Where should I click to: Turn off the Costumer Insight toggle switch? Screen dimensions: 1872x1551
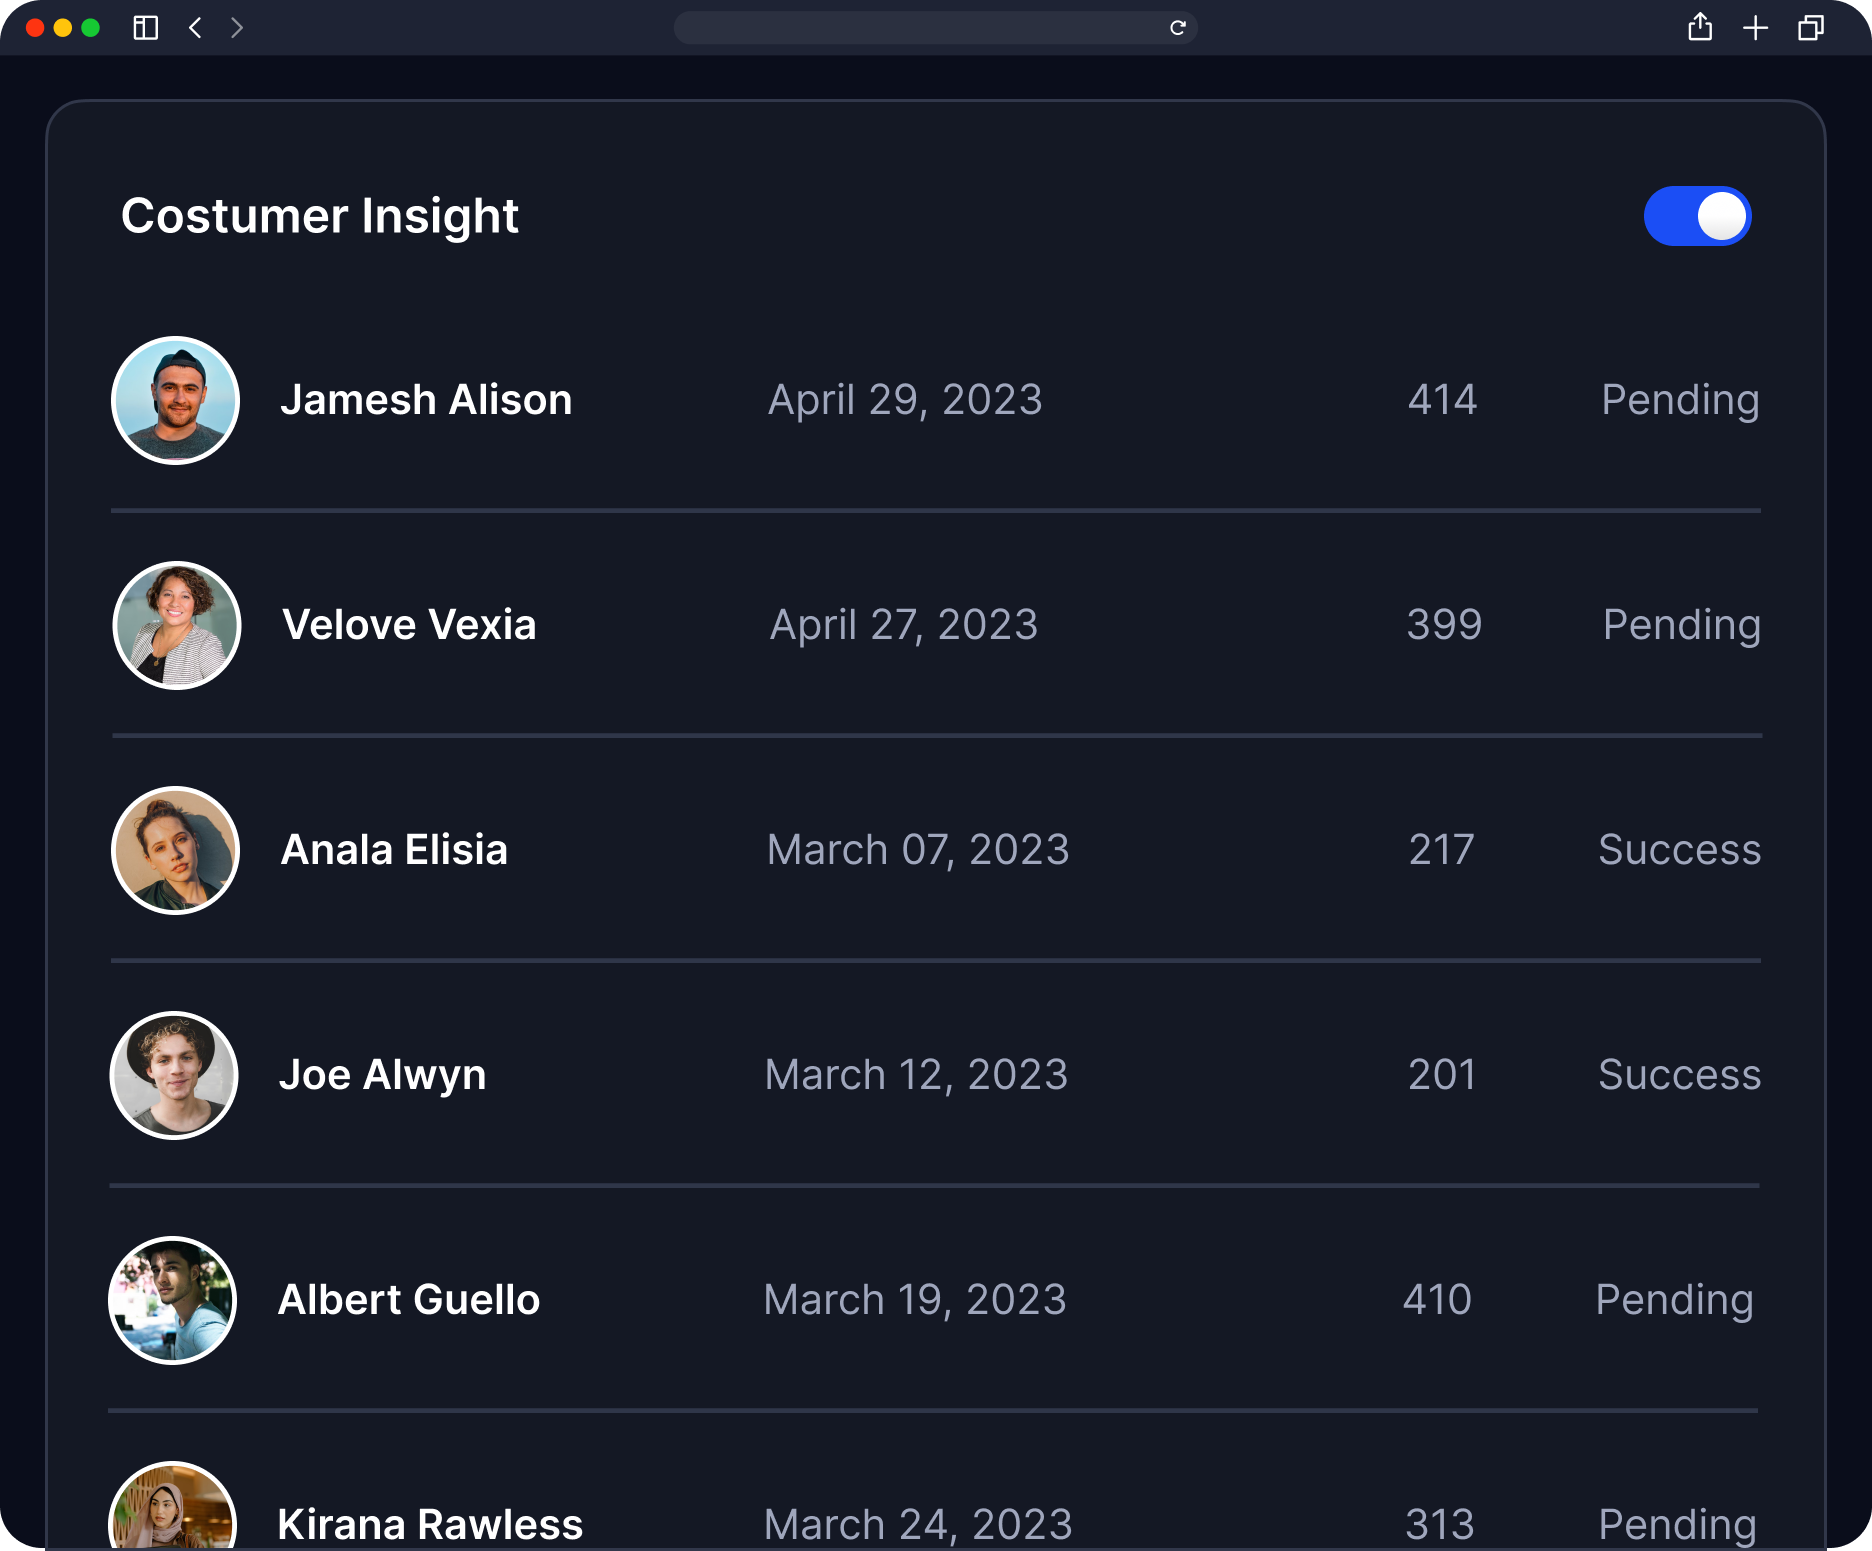[1697, 216]
